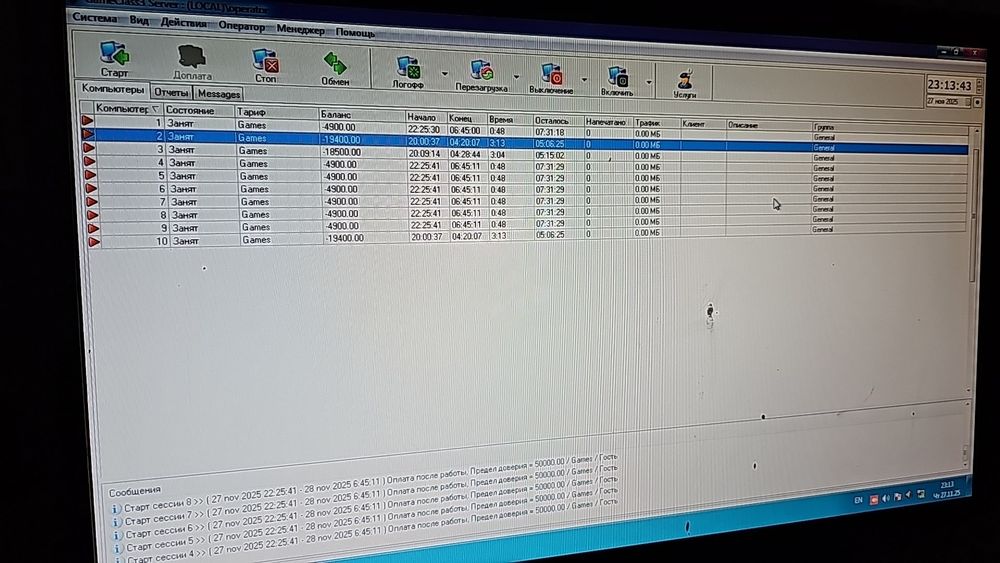This screenshot has width=1000, height=563.
Task: Sort by the Тариф column header
Action: click(x=276, y=112)
